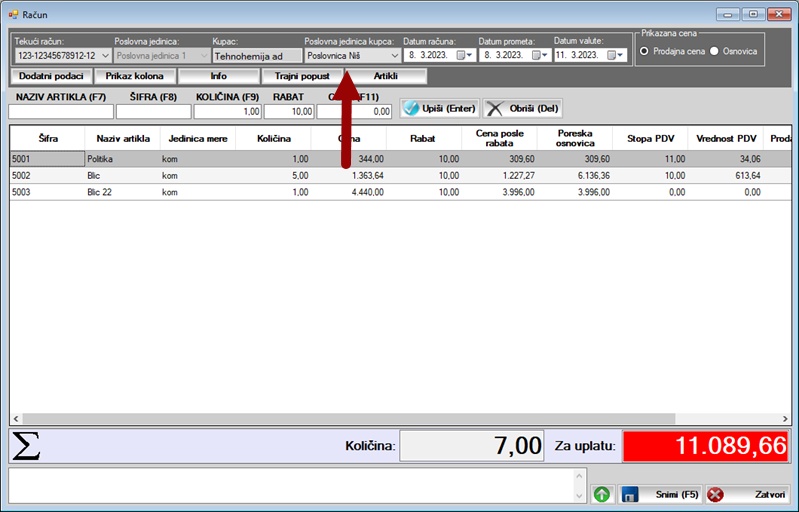
Task: Click the green up-arrow icon button
Action: (602, 494)
